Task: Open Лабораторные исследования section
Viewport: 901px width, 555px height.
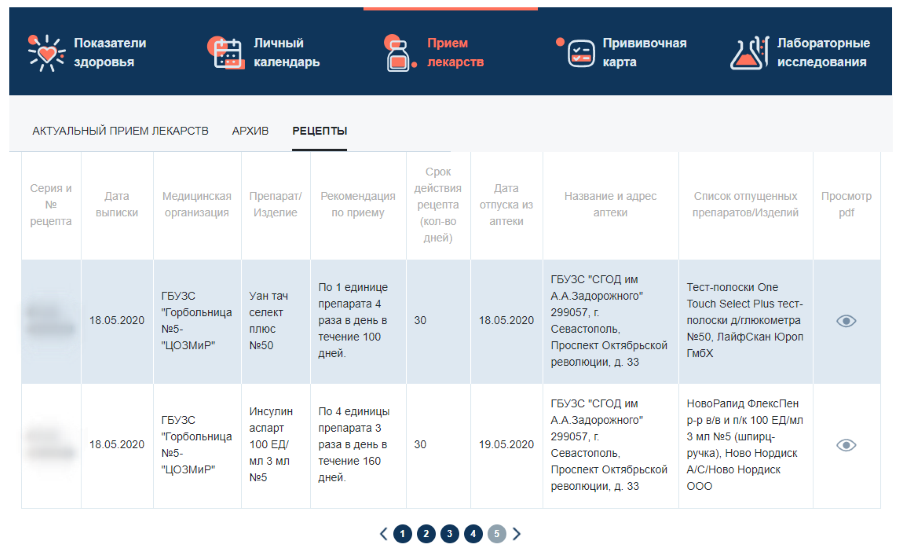Action: [823, 53]
